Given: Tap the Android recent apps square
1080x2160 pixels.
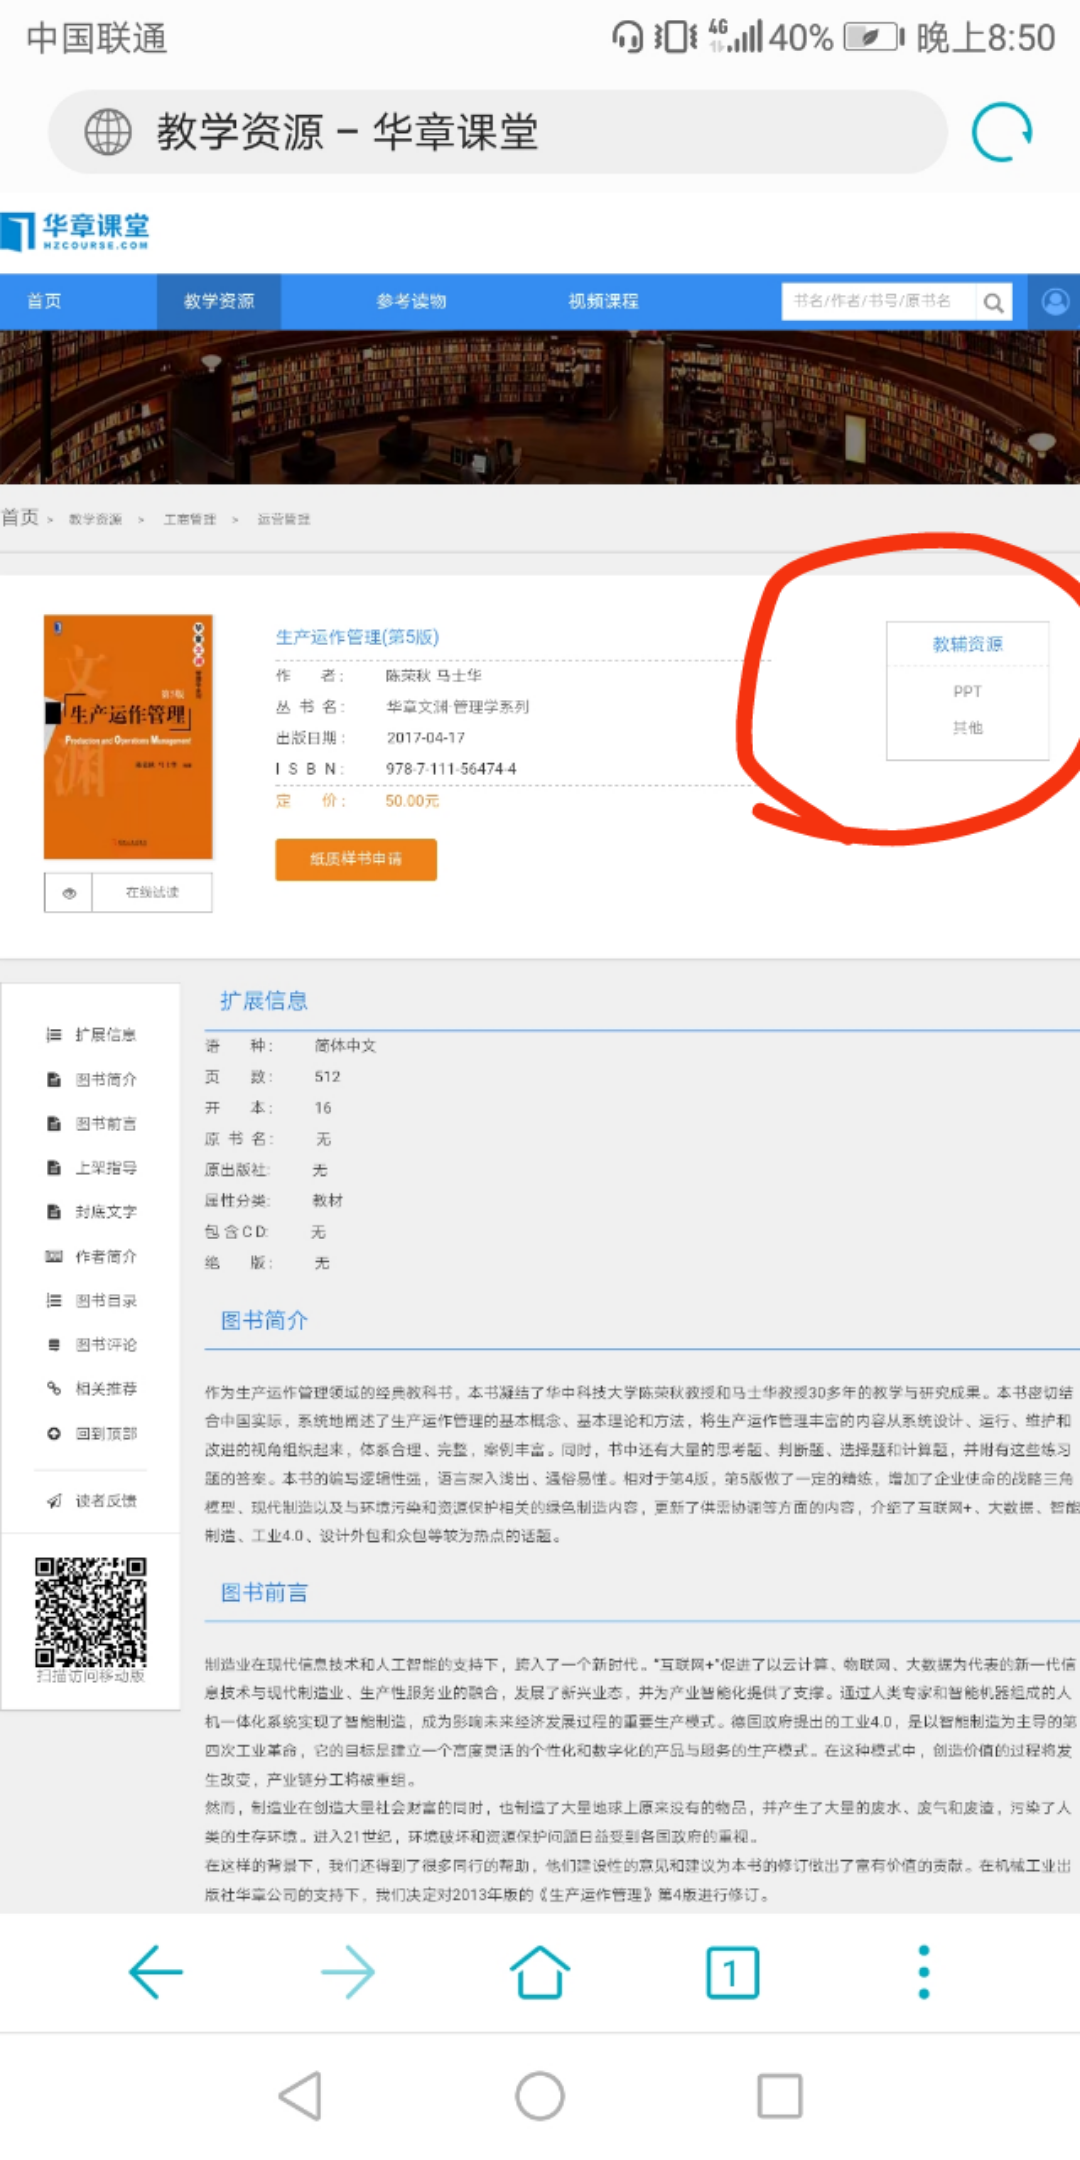Looking at the screenshot, I should [x=780, y=2095].
